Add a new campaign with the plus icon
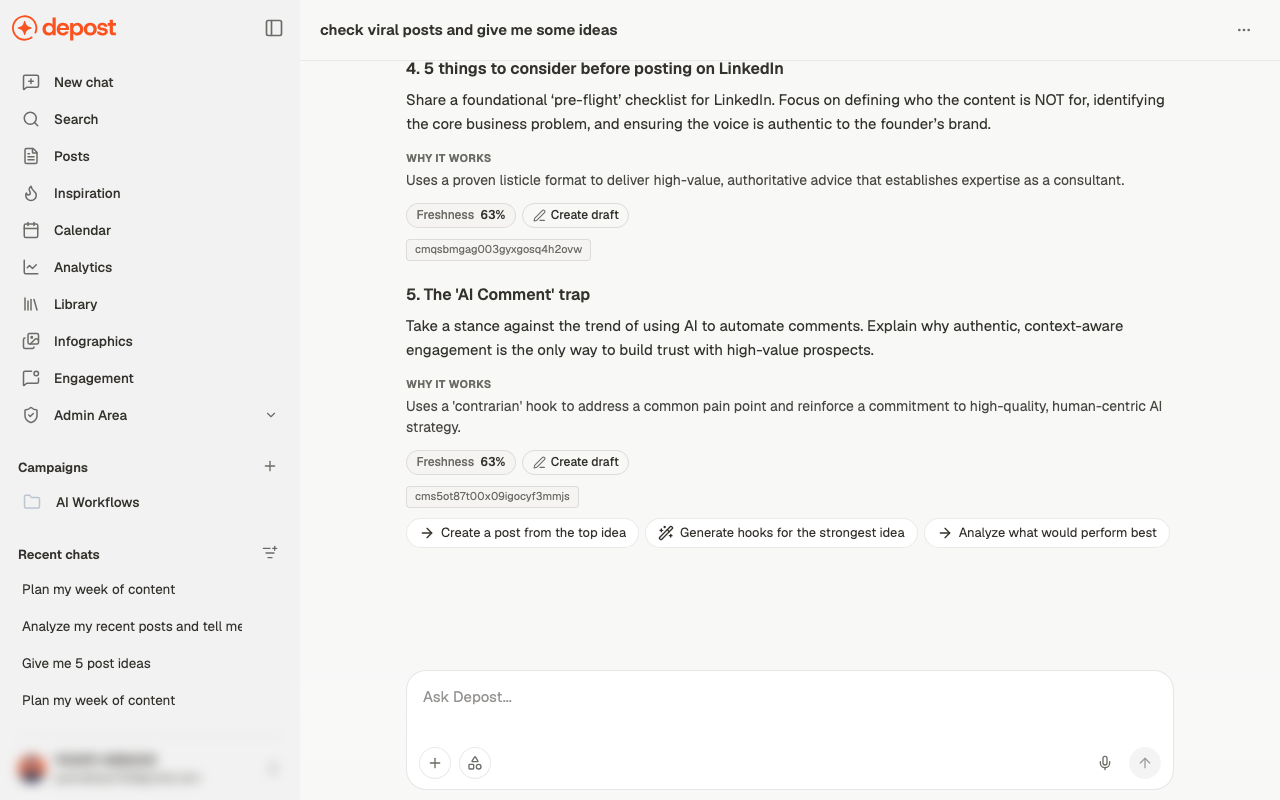This screenshot has height=800, width=1280. pos(270,466)
